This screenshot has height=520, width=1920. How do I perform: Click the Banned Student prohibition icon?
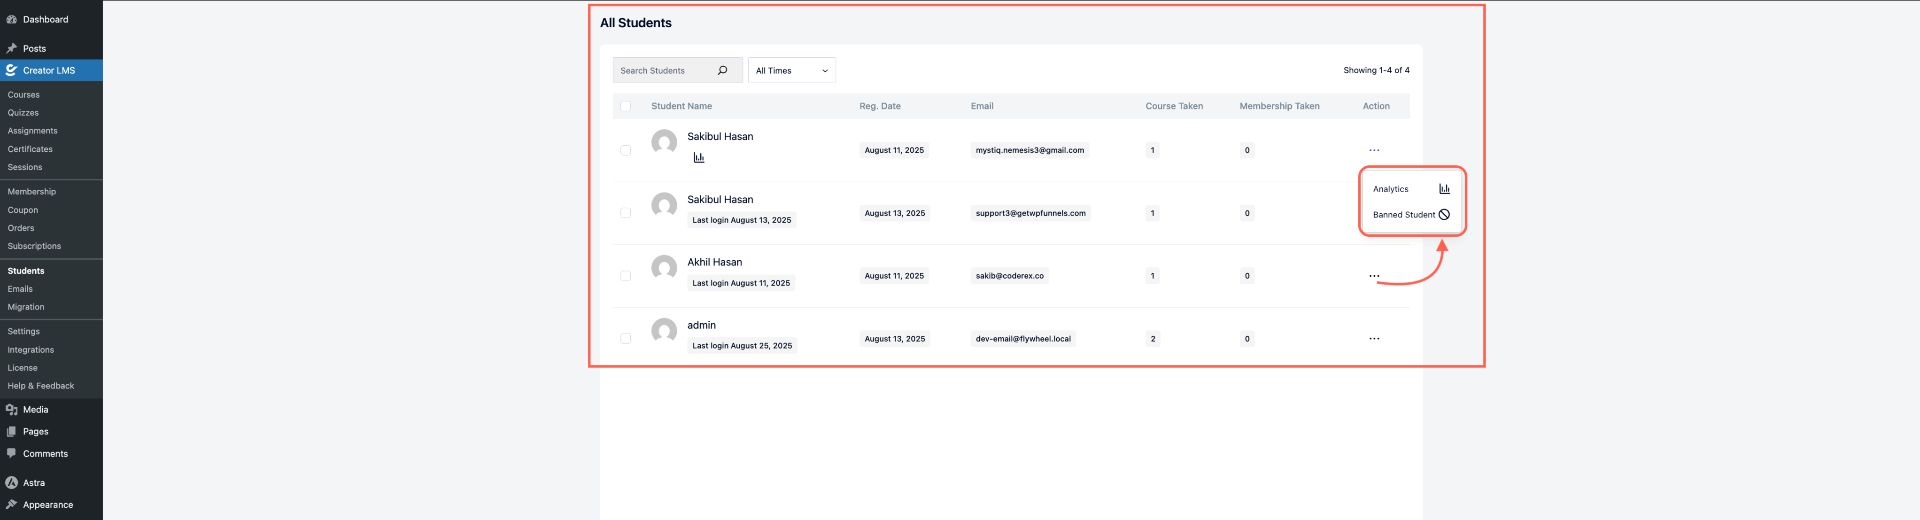tap(1444, 215)
